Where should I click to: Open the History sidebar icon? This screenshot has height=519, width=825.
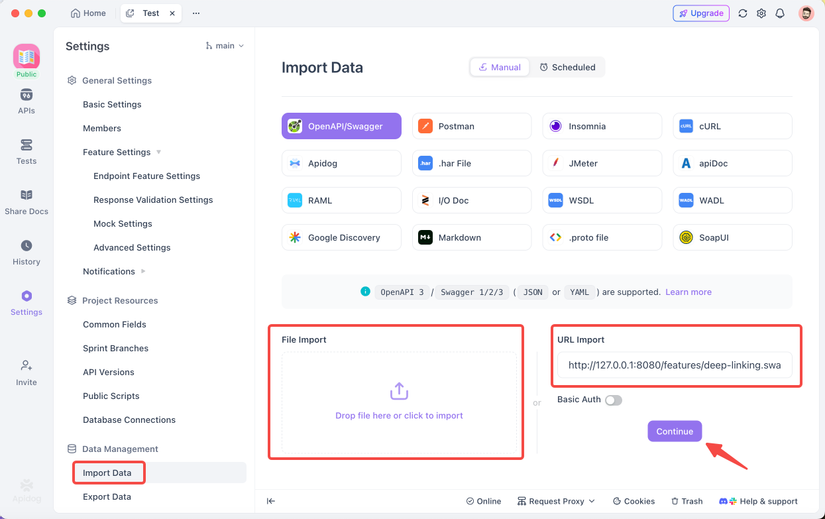pyautogui.click(x=26, y=253)
